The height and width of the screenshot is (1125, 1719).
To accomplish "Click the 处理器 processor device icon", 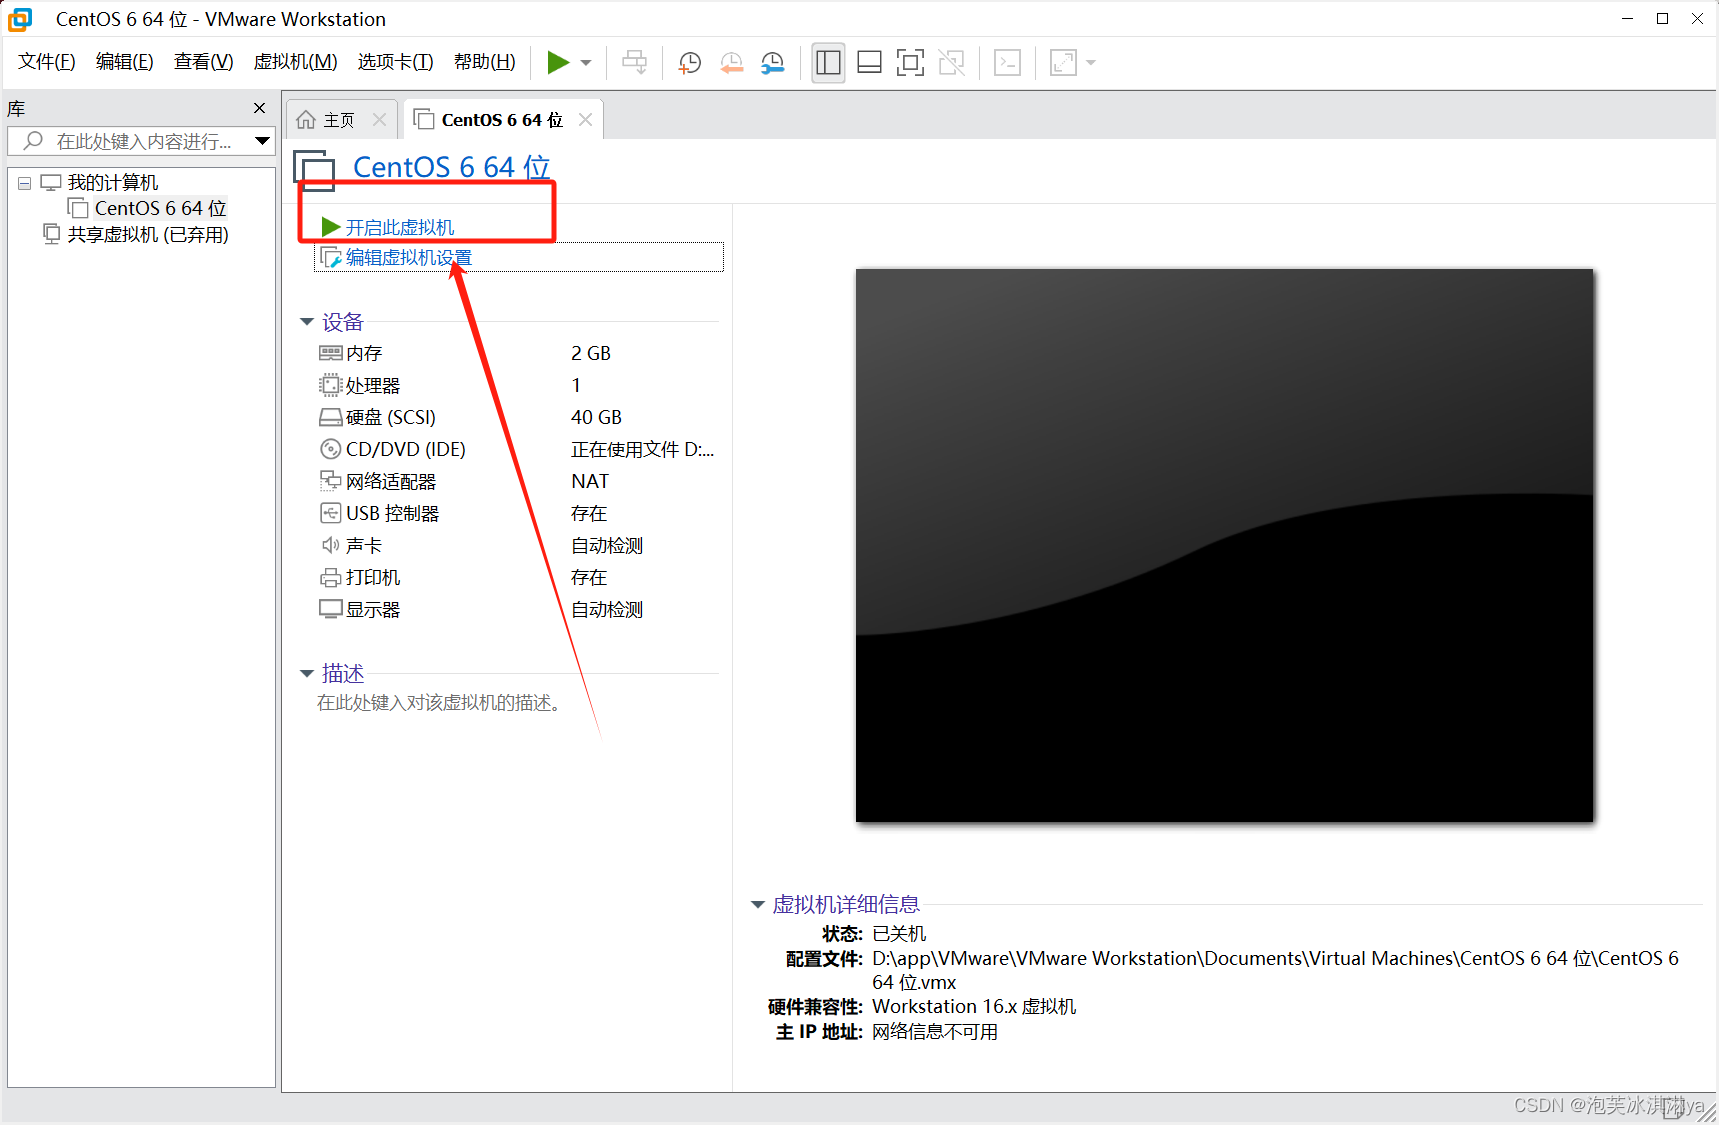I will 330,385.
